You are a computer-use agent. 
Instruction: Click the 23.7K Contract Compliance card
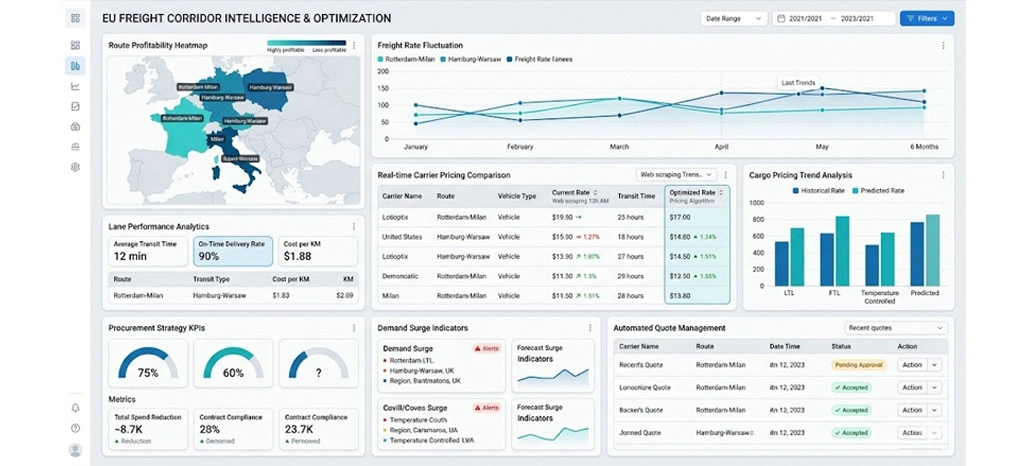pos(318,429)
